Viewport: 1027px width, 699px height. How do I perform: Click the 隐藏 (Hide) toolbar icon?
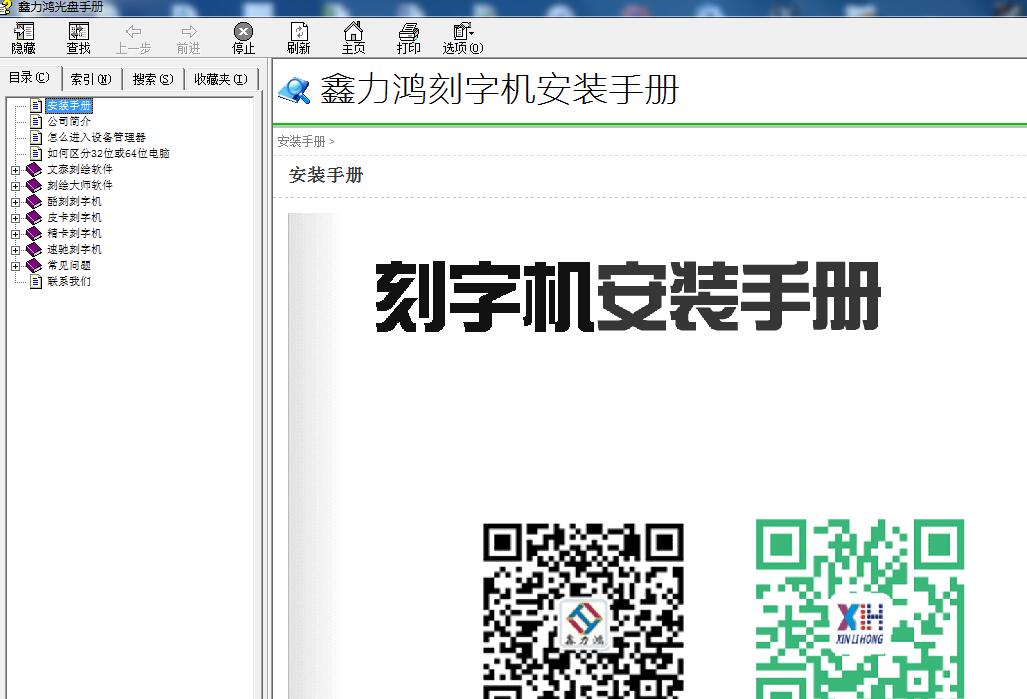pos(23,38)
